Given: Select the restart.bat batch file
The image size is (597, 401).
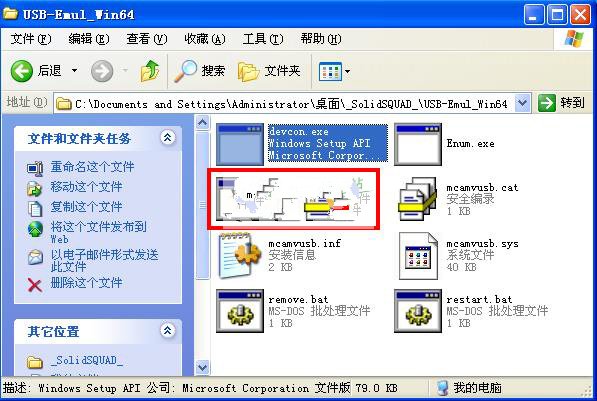Looking at the screenshot, I should [x=418, y=311].
